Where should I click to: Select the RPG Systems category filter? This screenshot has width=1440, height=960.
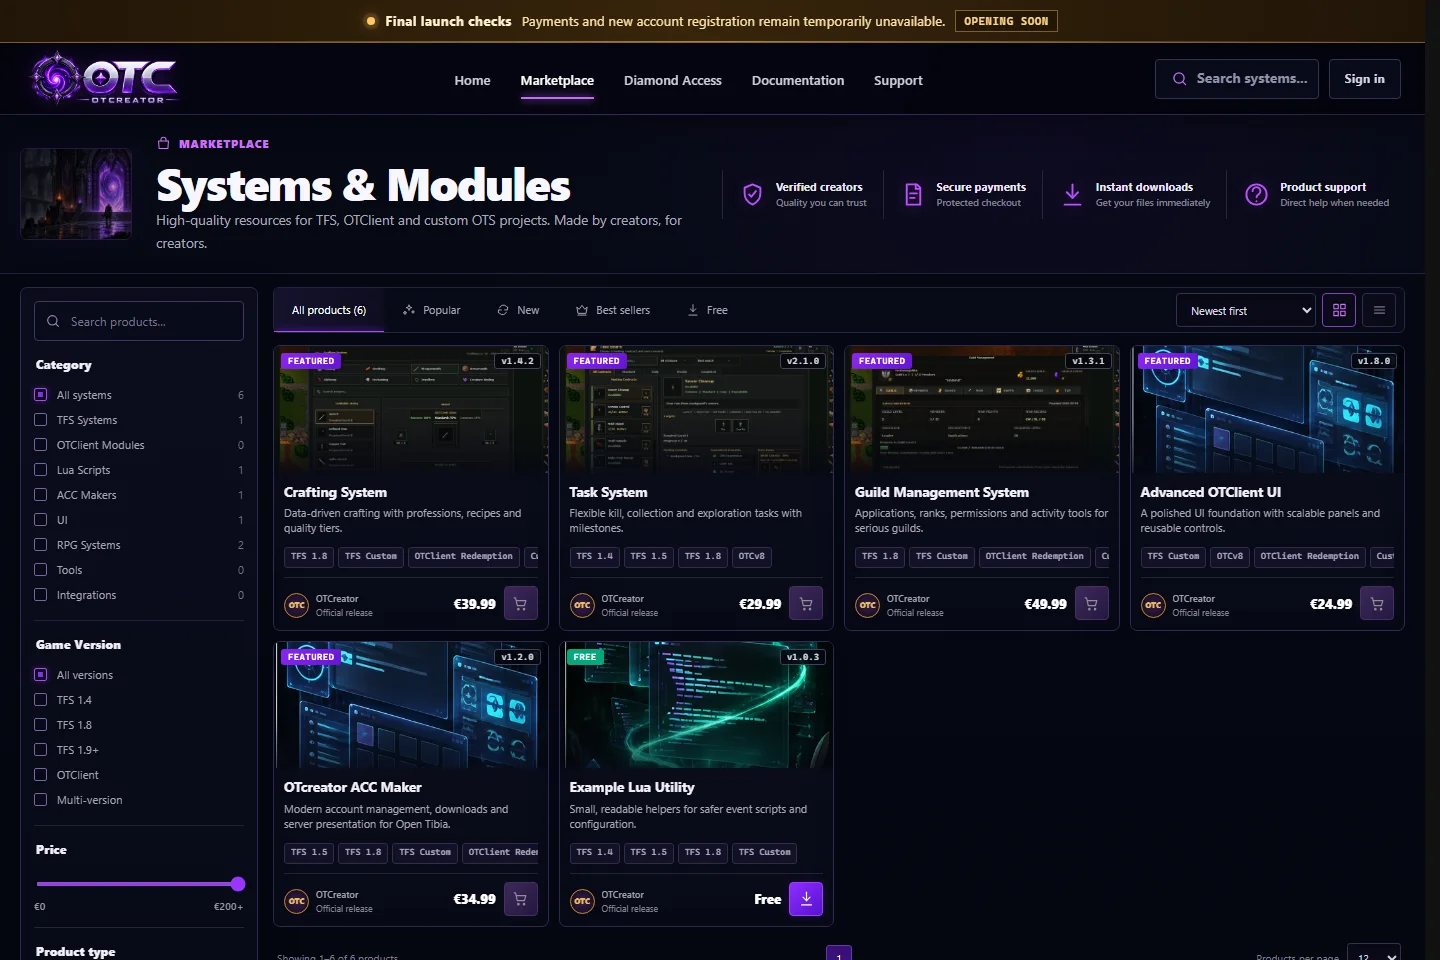point(41,545)
